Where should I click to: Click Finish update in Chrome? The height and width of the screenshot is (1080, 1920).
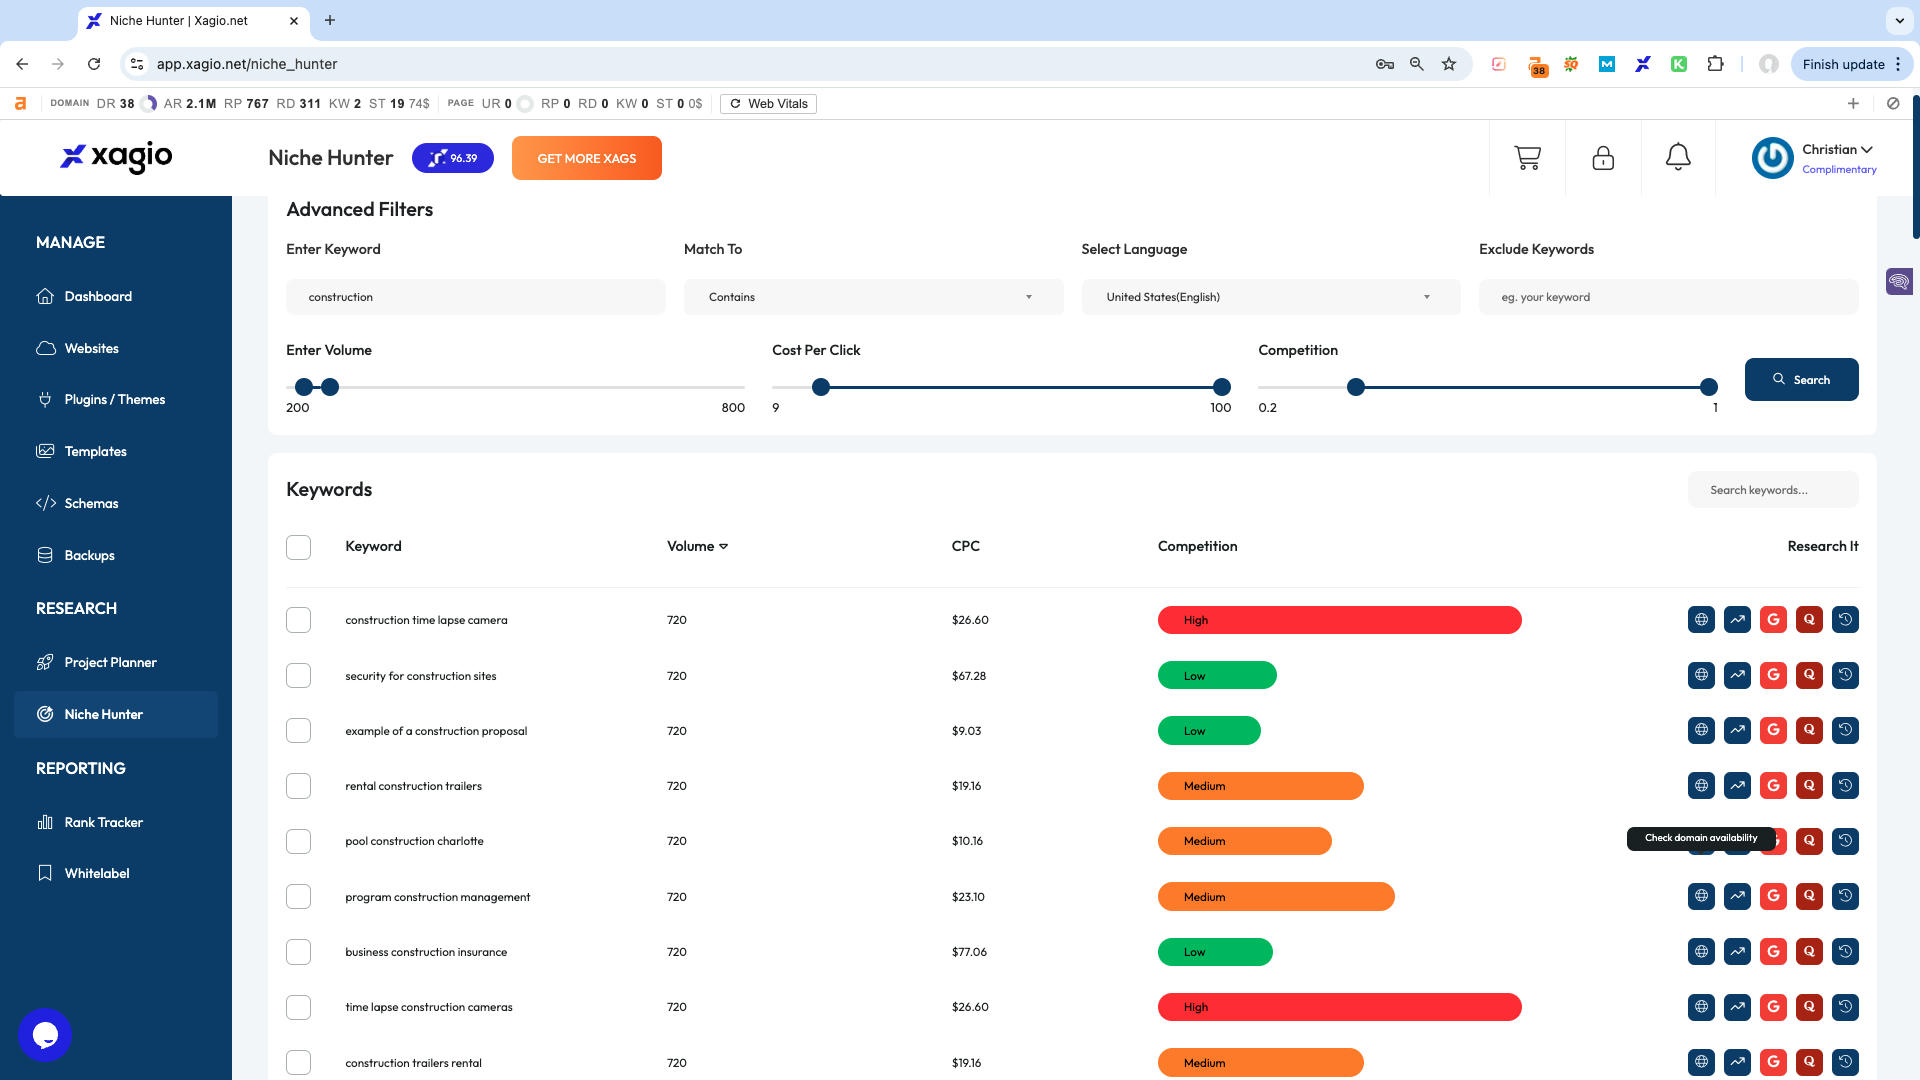pos(1851,64)
